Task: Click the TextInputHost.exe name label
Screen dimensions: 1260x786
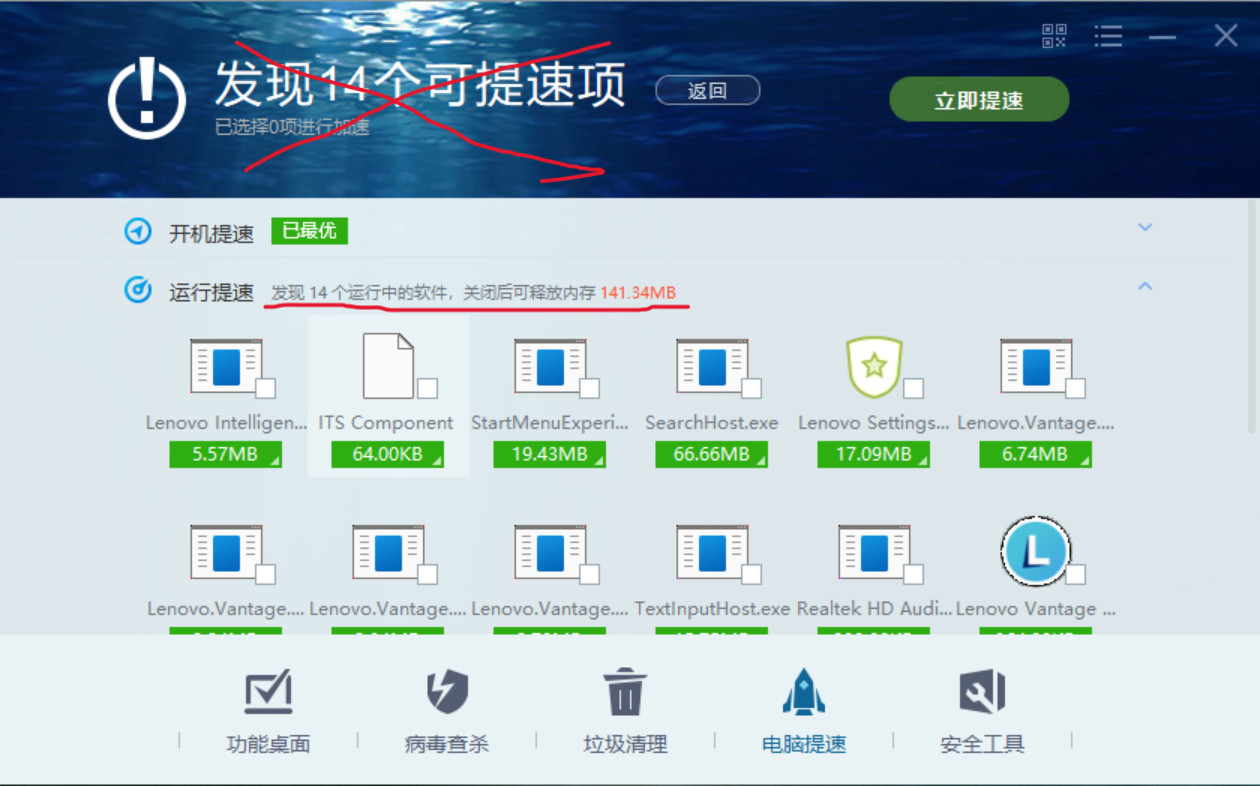Action: [712, 608]
